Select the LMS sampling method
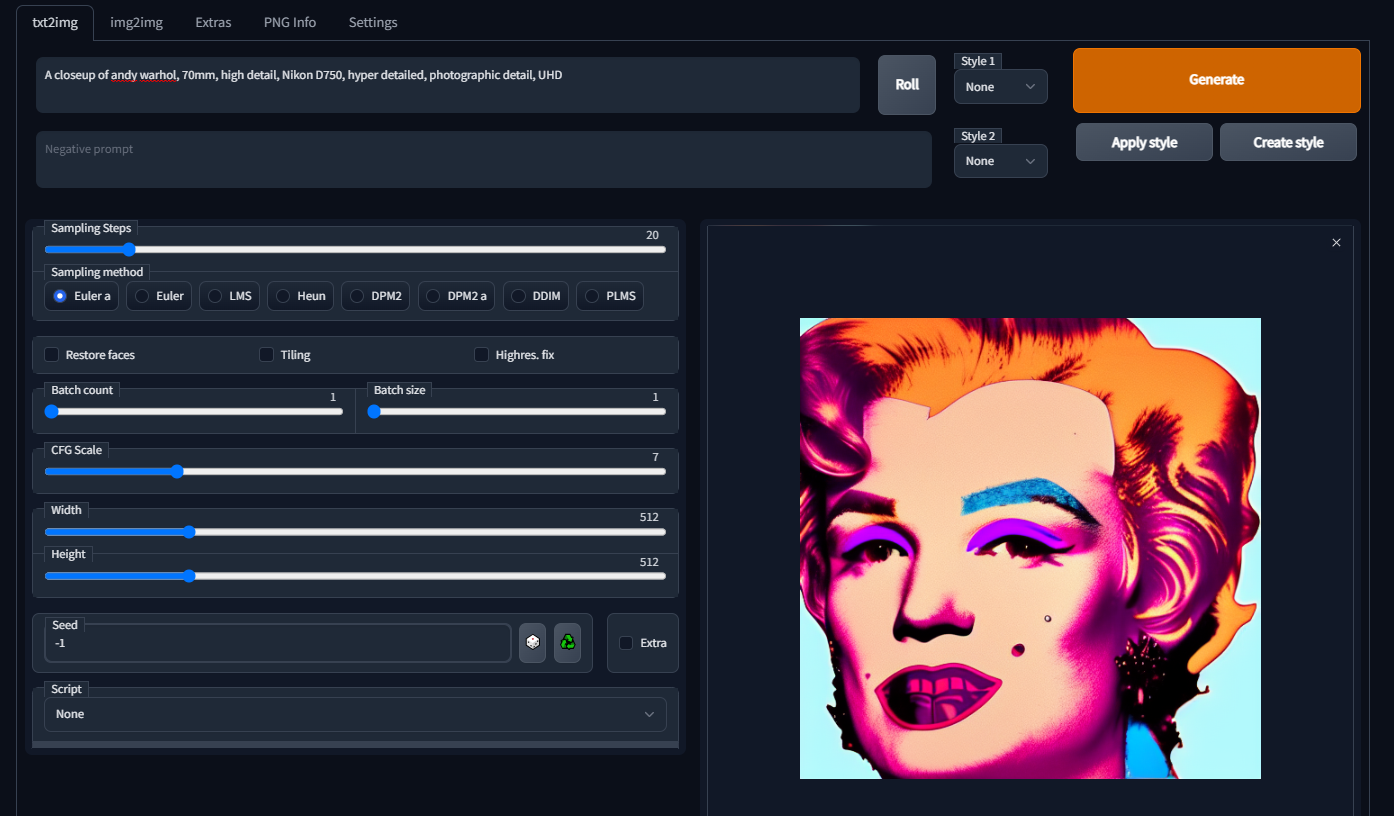1394x816 pixels. 229,296
